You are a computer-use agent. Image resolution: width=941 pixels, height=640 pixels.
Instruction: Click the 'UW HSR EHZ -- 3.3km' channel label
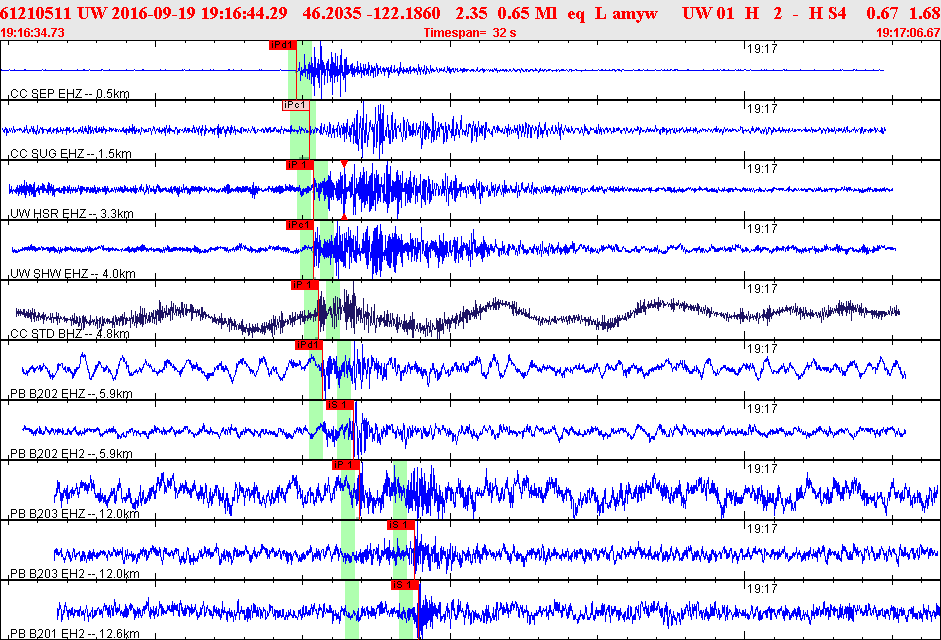tap(72, 214)
